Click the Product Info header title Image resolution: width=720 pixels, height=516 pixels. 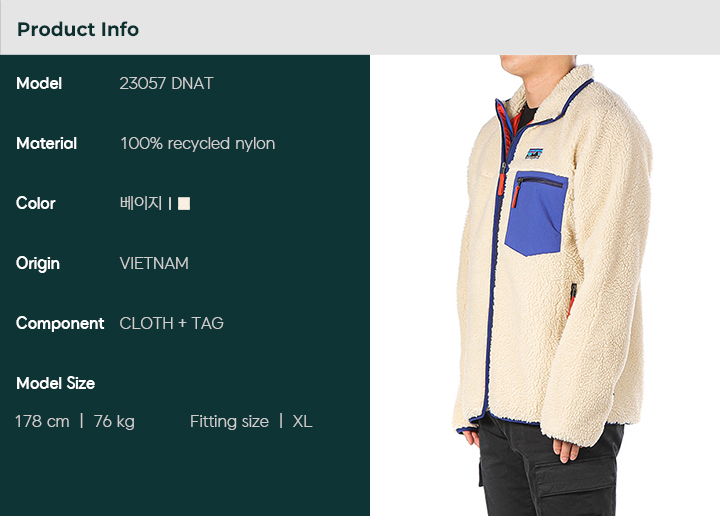point(78,29)
